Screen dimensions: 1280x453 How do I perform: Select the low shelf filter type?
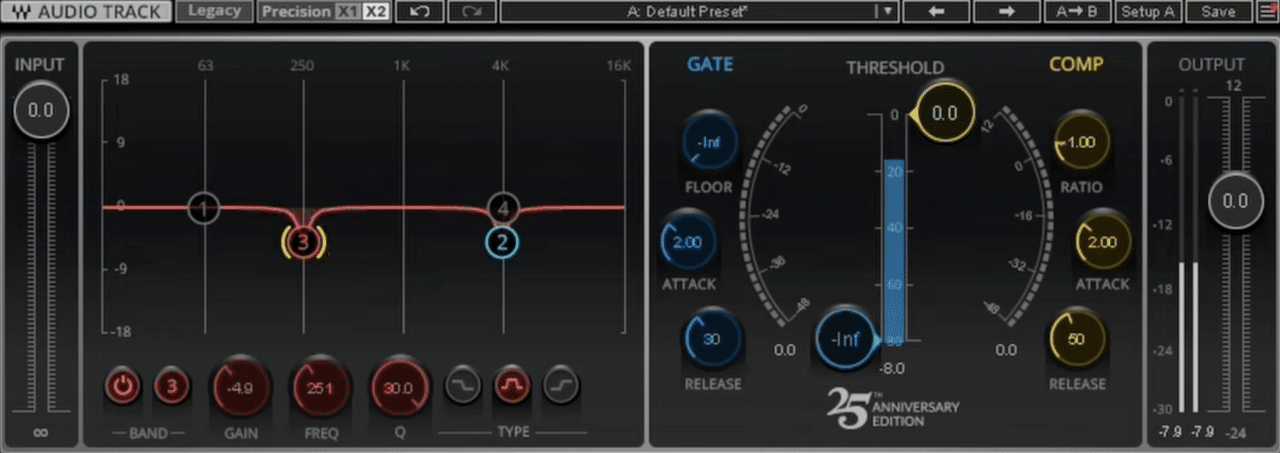tap(462, 386)
